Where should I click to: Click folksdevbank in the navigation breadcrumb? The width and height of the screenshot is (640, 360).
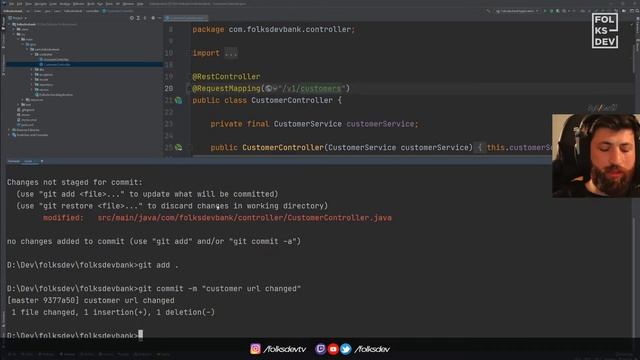coord(12,11)
